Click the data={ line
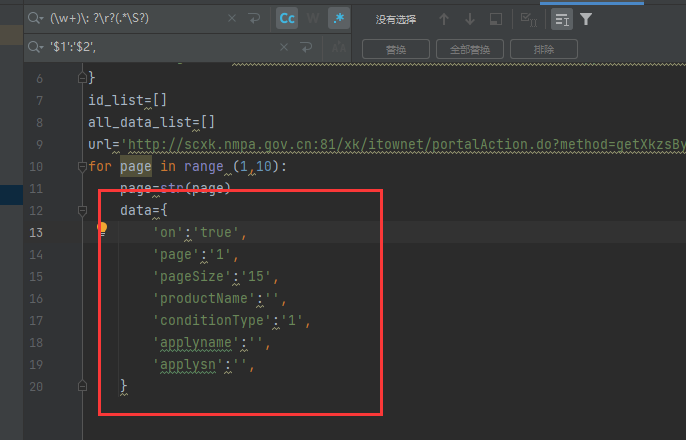 click(144, 210)
